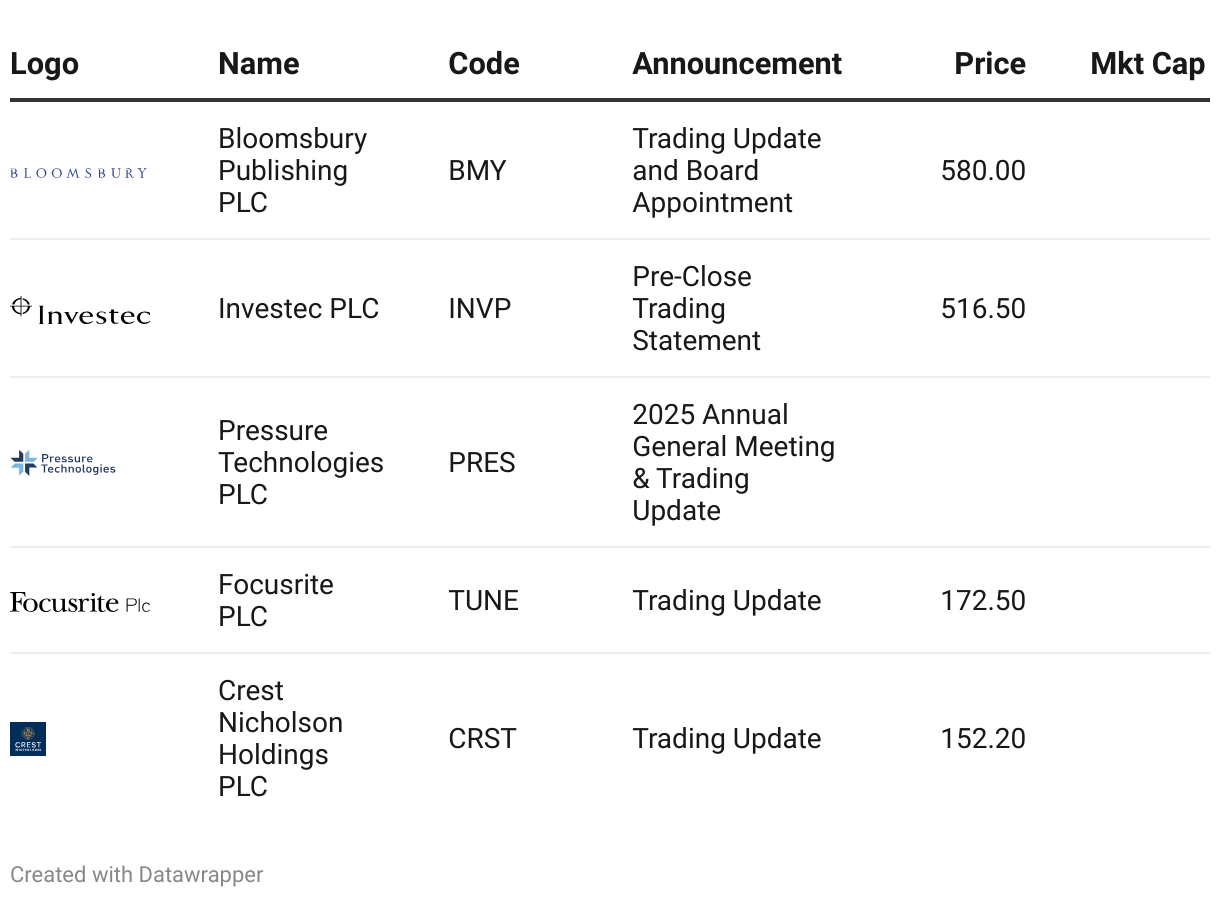Click the Pre-Close Trading Statement announcement
1220x898 pixels.
697,308
